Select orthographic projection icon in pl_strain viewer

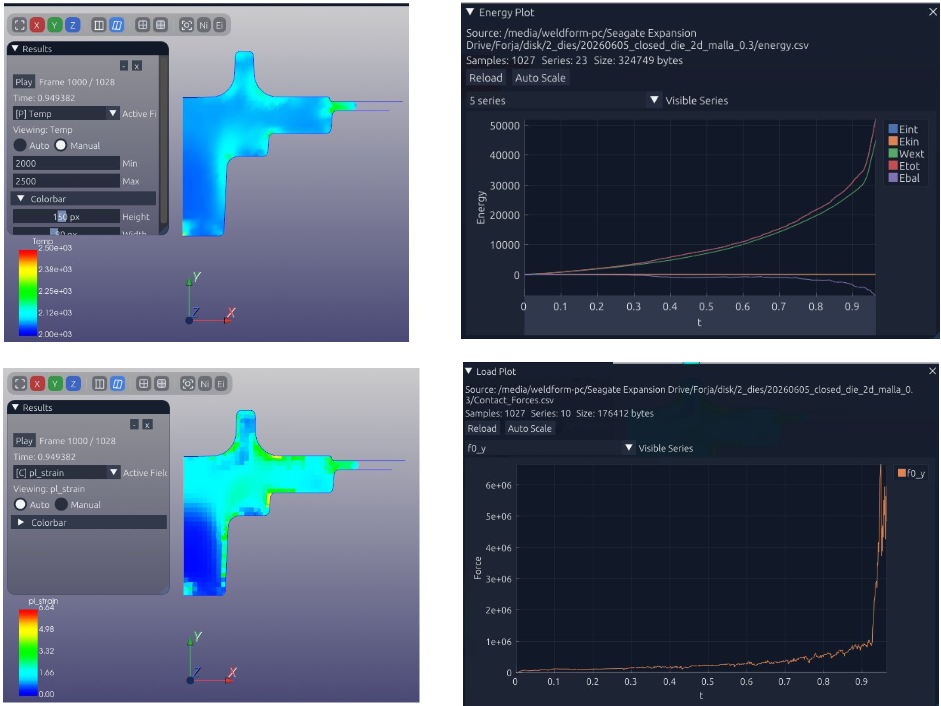point(100,384)
